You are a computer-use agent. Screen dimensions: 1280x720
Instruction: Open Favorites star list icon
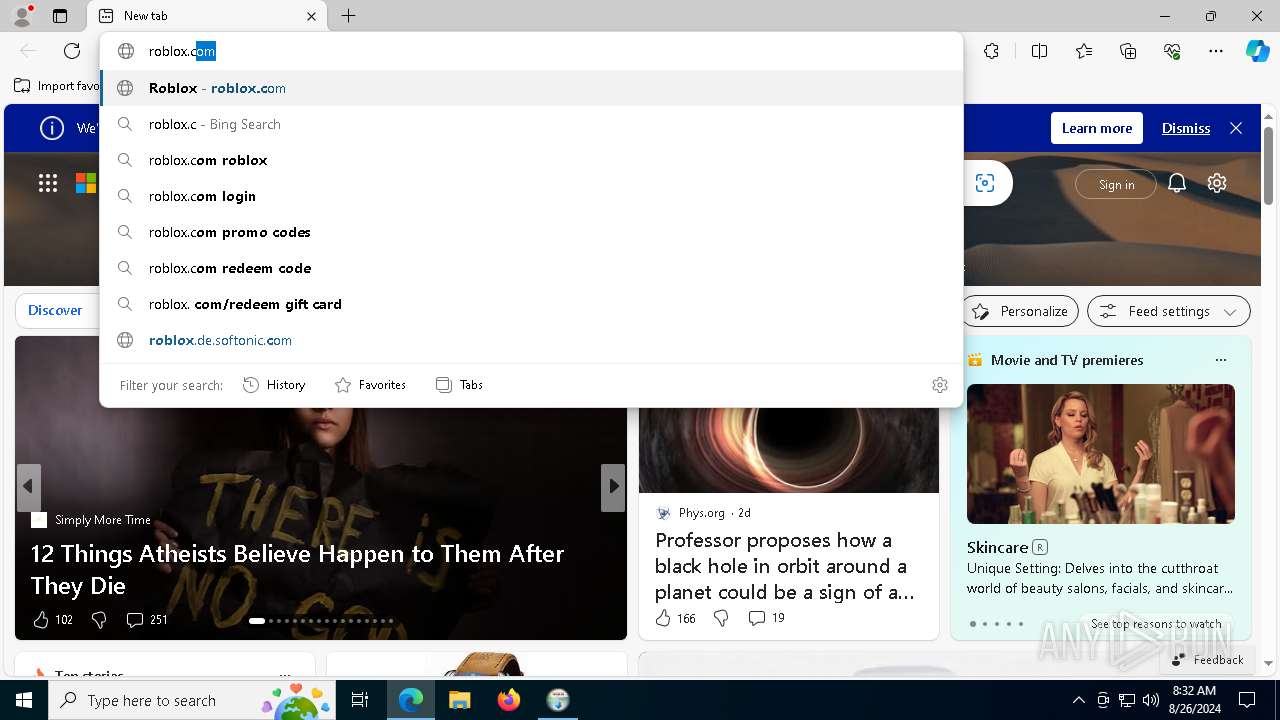[x=1084, y=51]
